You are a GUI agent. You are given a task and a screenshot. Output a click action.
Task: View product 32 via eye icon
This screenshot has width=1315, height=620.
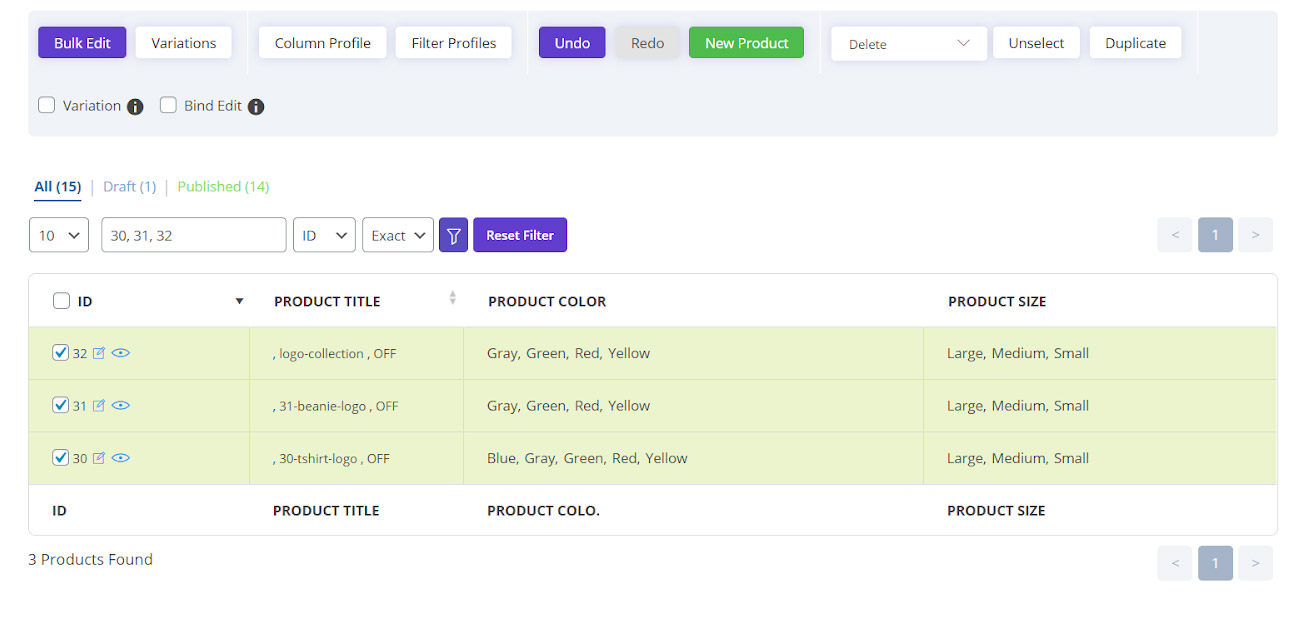point(121,353)
